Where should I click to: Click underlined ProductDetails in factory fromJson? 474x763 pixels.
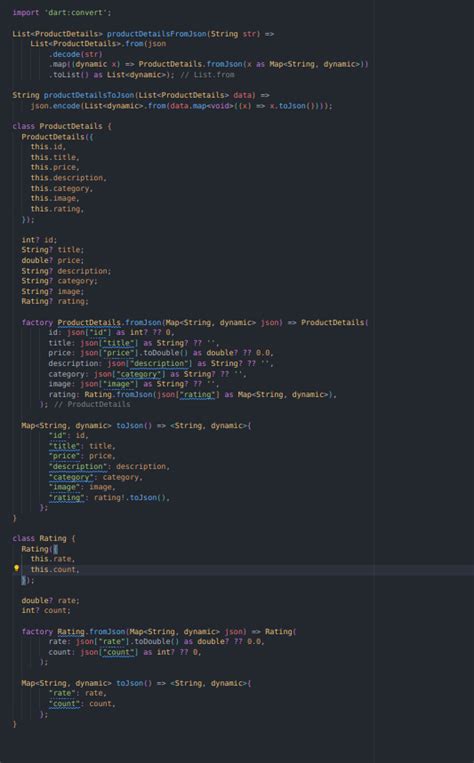pyautogui.click(x=89, y=323)
